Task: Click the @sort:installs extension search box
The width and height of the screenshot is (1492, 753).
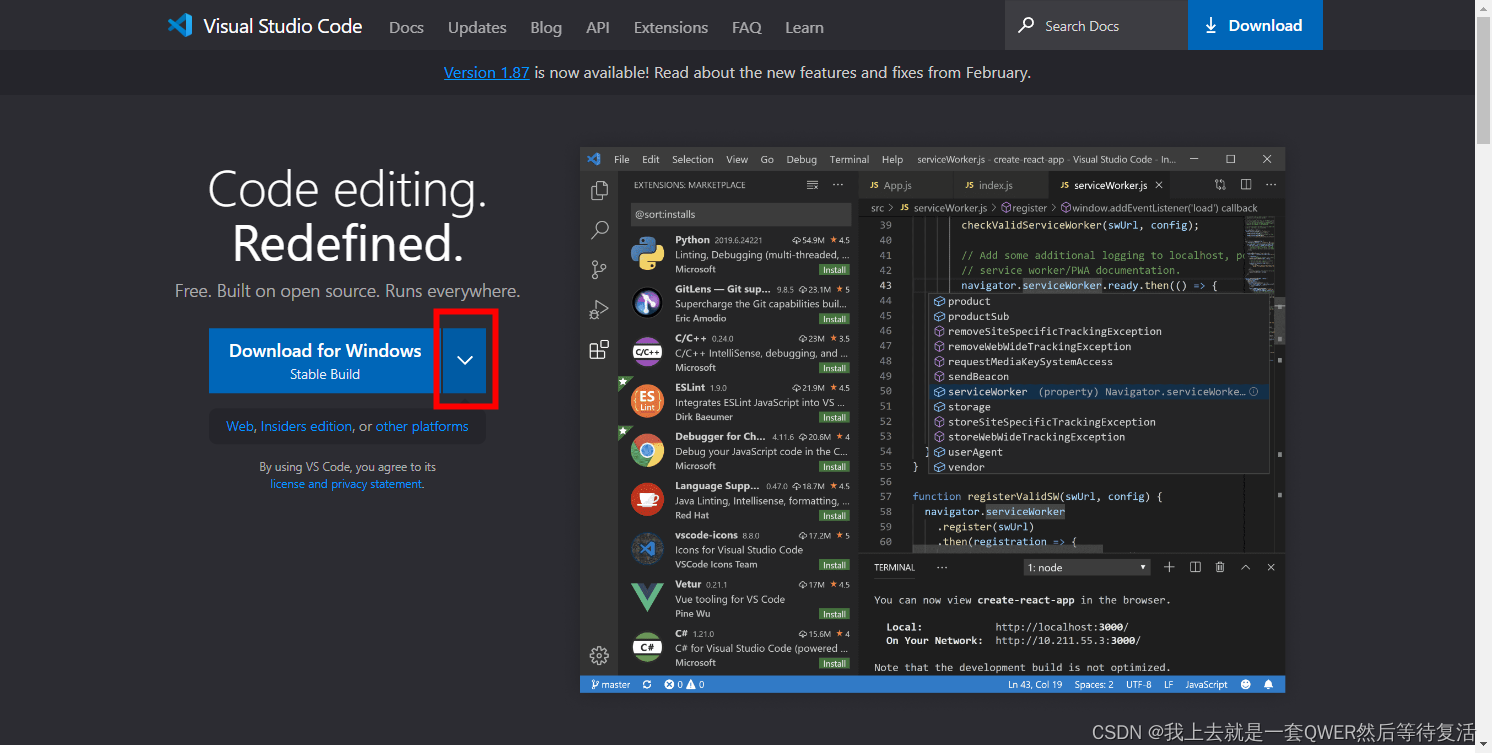Action: pos(741,214)
